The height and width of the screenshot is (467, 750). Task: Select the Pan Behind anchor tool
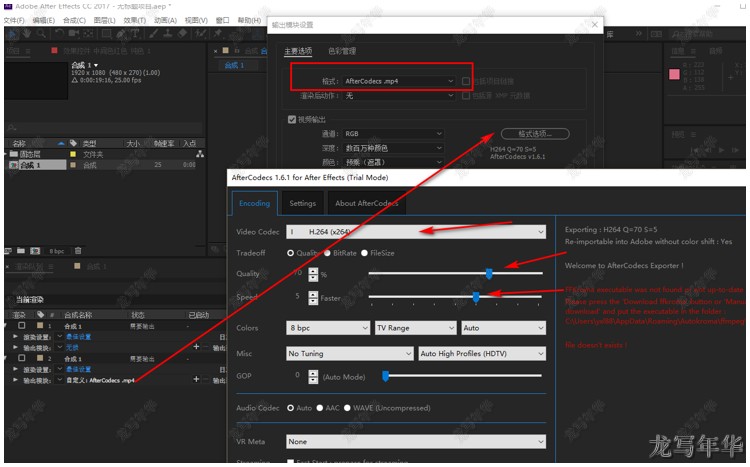[88, 33]
